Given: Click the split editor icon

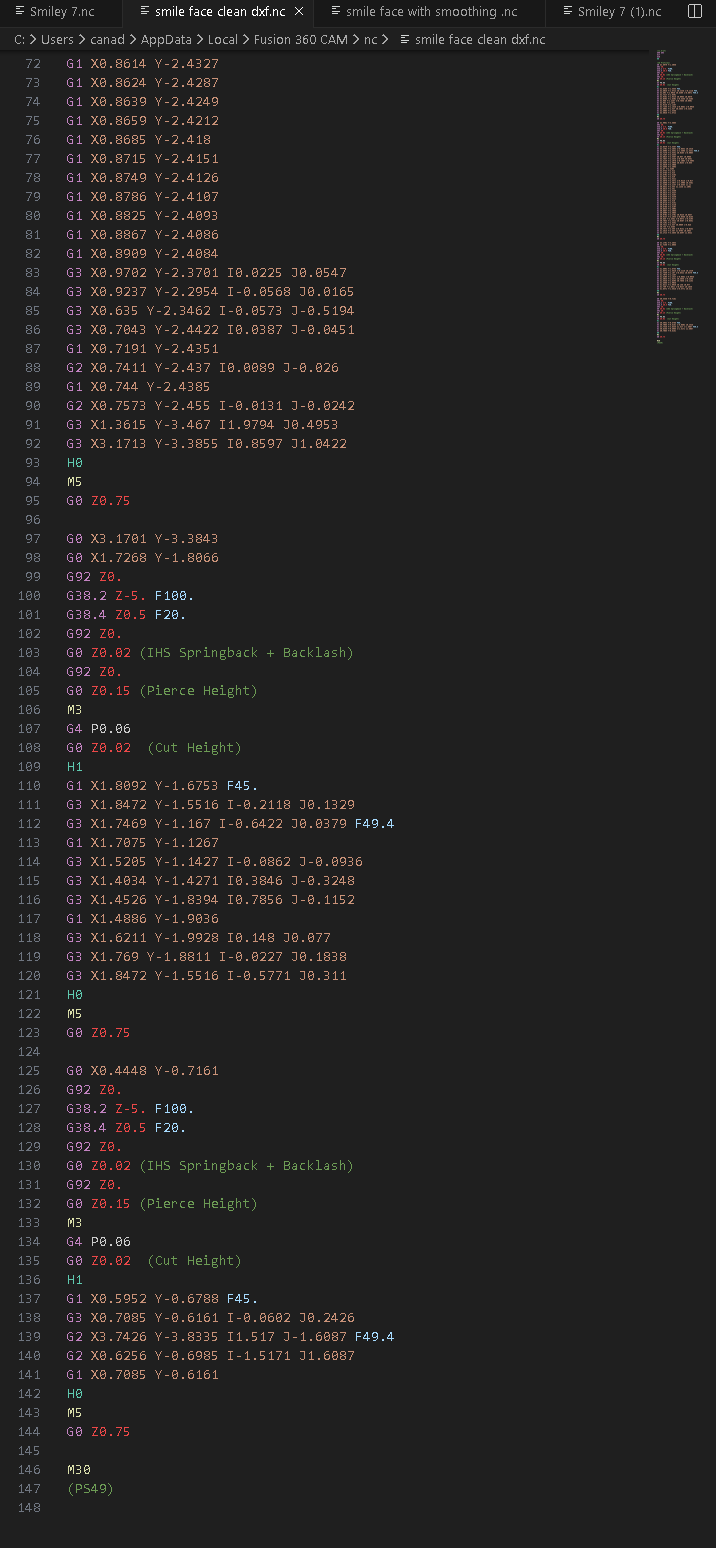Looking at the screenshot, I should (x=696, y=12).
